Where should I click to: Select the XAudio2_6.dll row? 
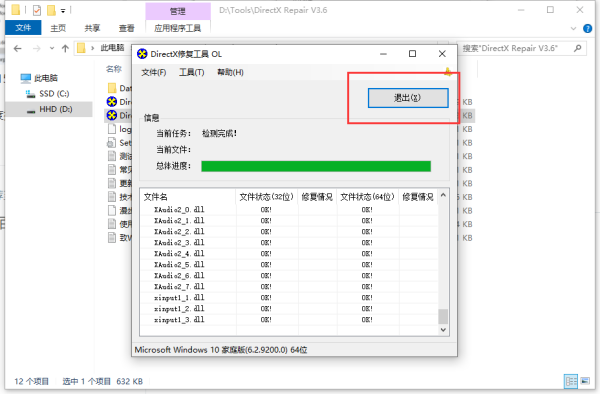coord(289,276)
